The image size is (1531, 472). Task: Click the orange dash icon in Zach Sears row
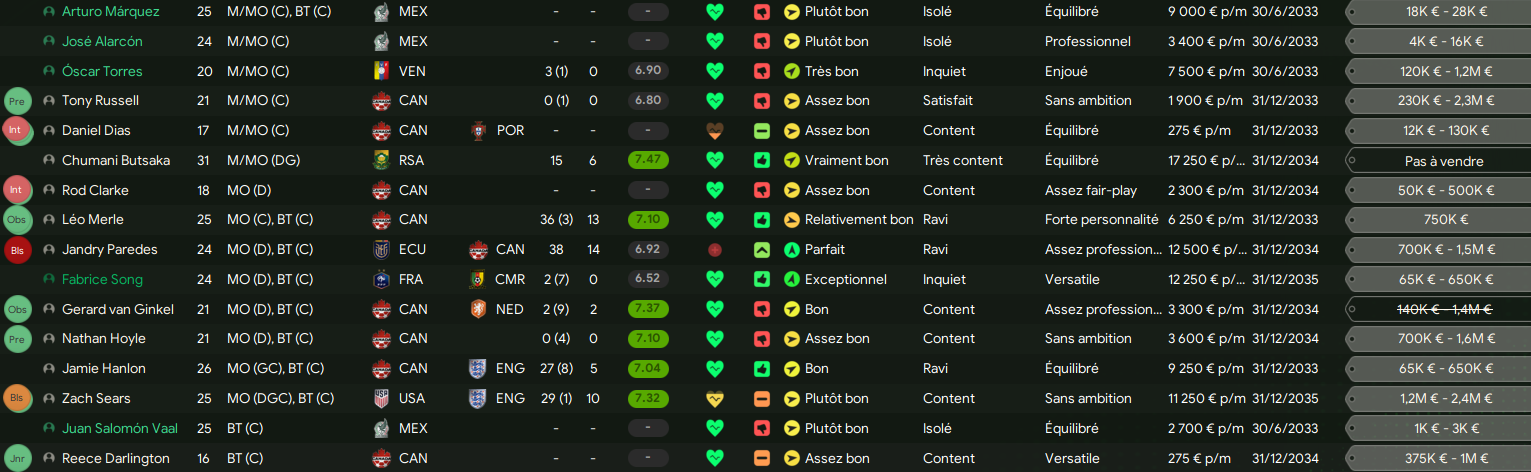tap(762, 398)
